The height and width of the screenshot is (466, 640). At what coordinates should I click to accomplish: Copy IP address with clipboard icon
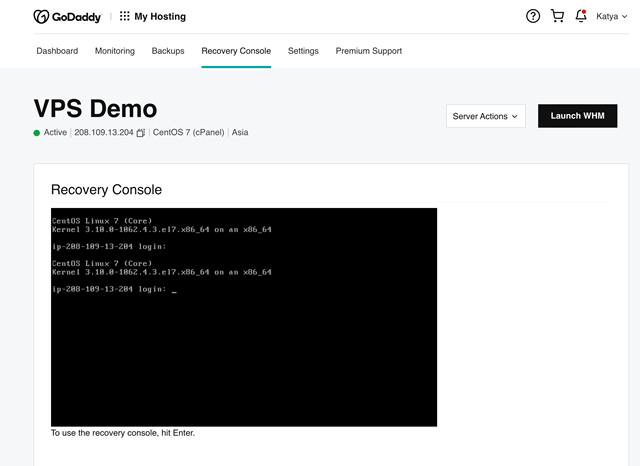click(141, 133)
